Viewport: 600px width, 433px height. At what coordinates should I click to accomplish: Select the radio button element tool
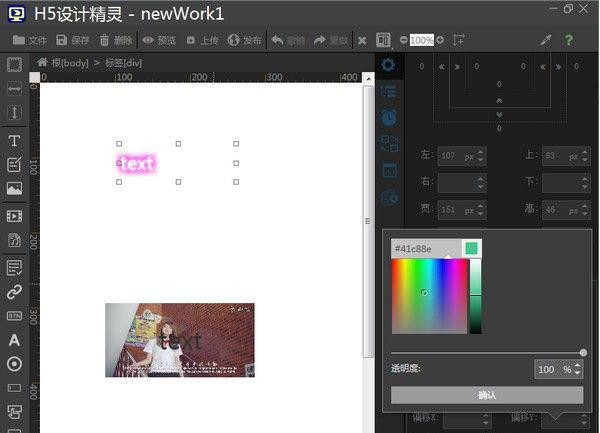[15, 364]
